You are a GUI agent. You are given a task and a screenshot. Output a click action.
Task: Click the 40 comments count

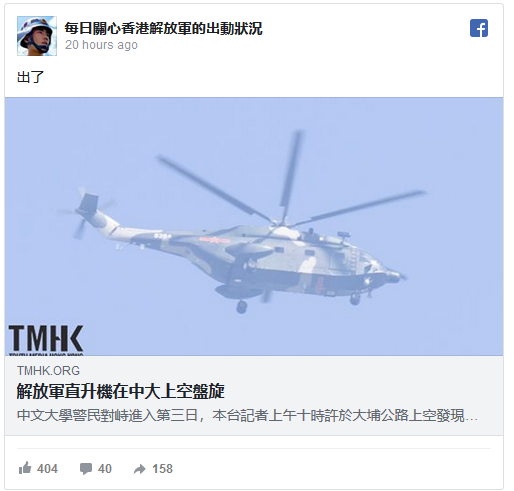pyautogui.click(x=105, y=469)
